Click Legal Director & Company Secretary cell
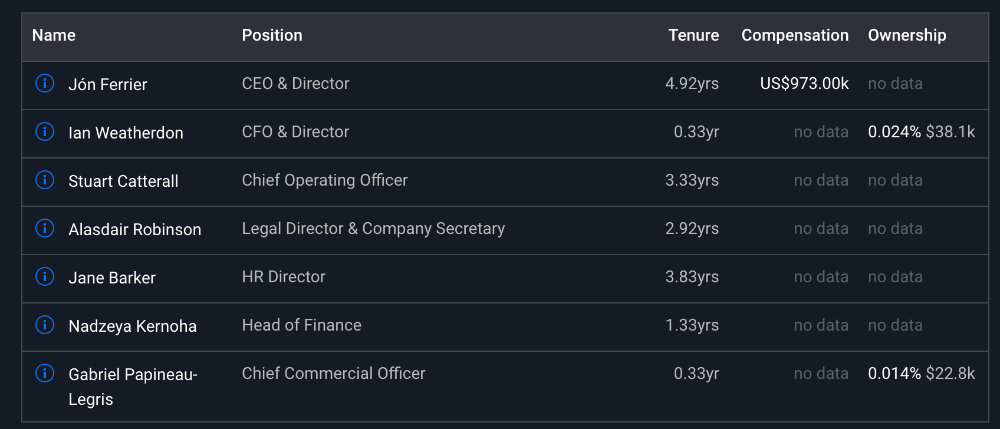Screen dimensions: 1000x429 (x=373, y=229)
